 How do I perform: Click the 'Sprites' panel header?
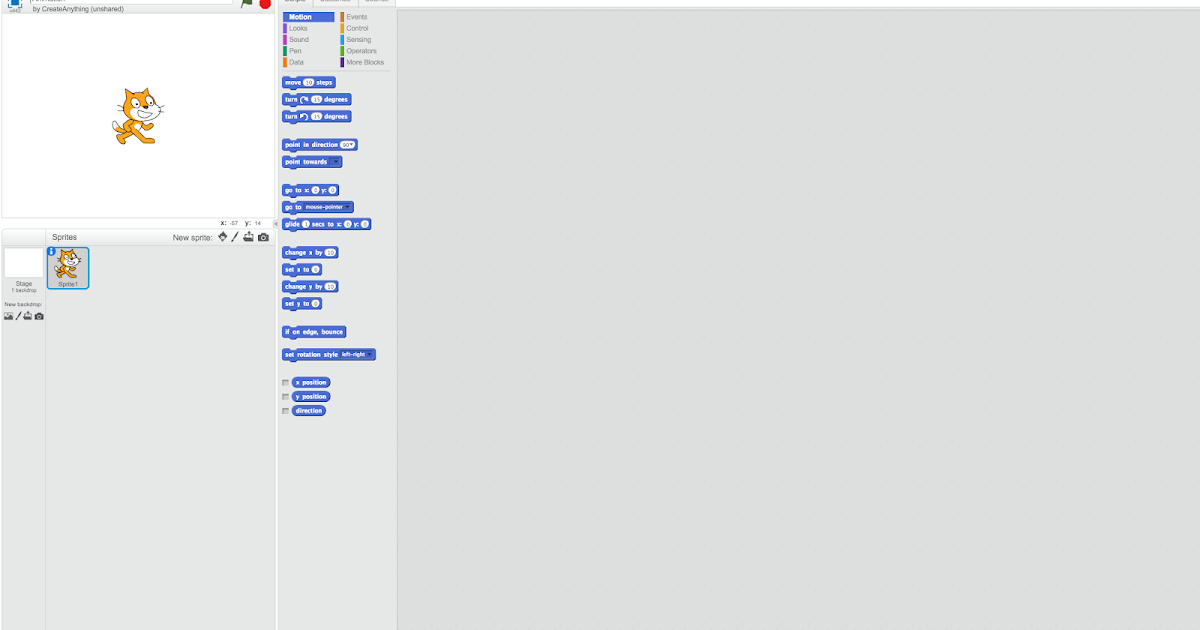[x=64, y=238]
